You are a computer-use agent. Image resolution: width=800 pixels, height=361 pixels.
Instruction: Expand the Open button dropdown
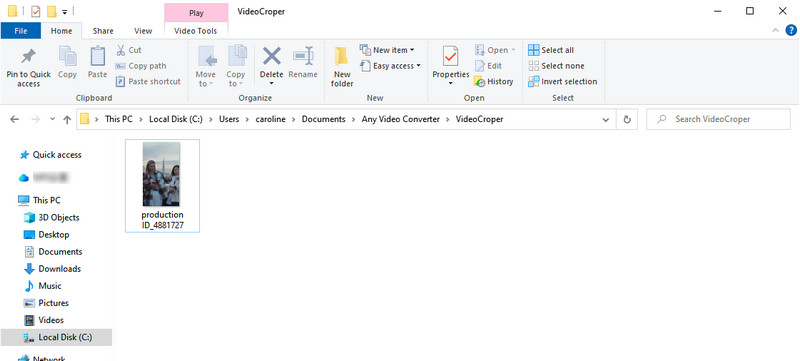click(514, 50)
